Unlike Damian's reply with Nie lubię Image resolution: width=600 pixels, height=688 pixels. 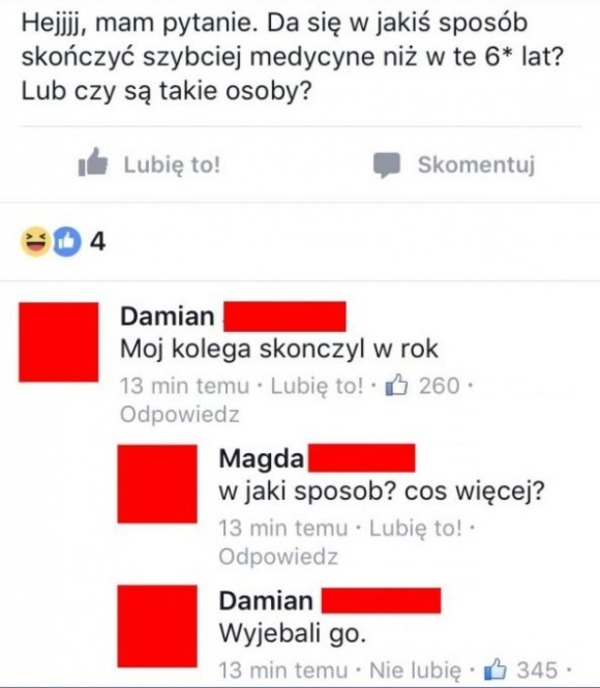(415, 670)
